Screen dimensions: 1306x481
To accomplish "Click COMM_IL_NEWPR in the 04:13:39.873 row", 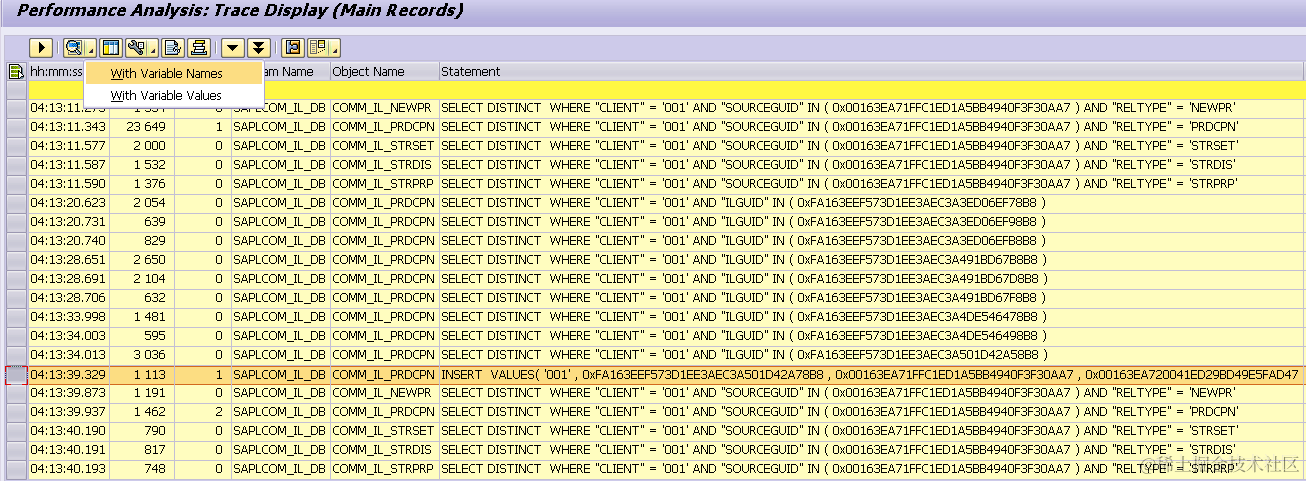I will (x=383, y=393).
